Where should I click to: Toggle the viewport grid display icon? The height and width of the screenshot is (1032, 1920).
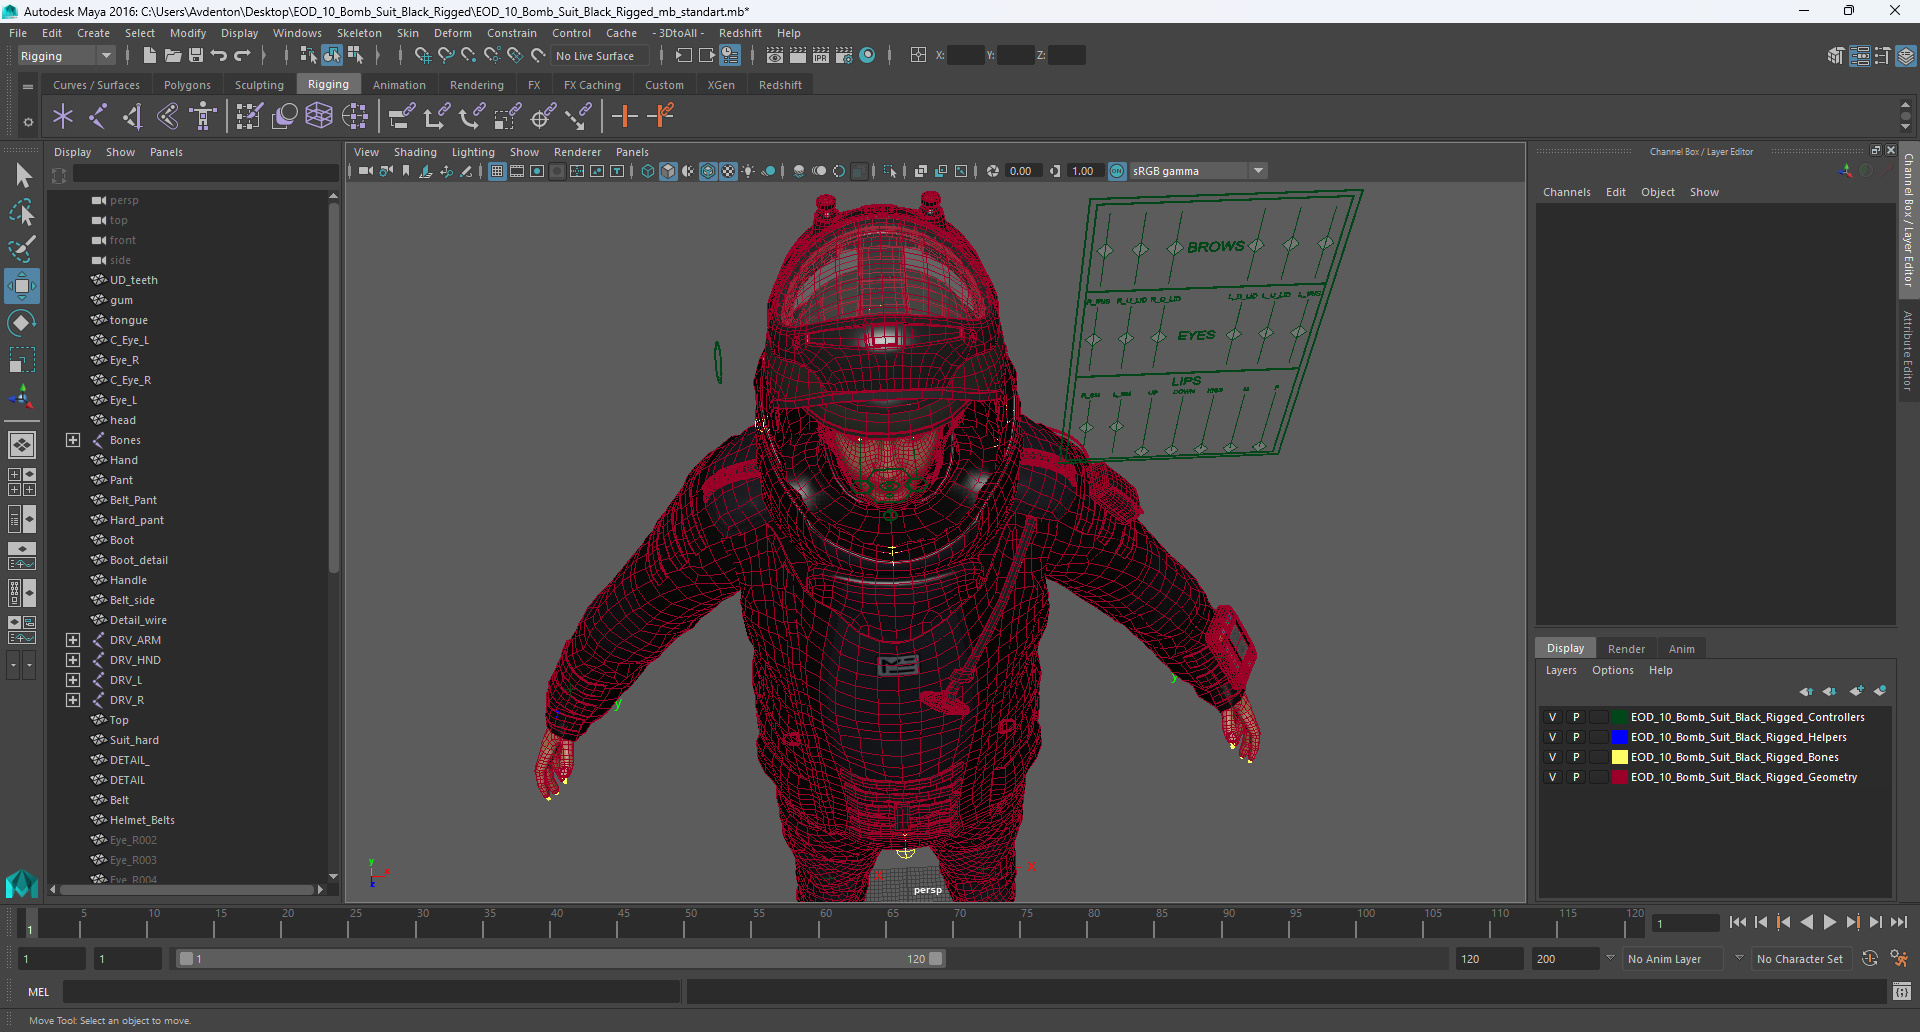pos(497,171)
